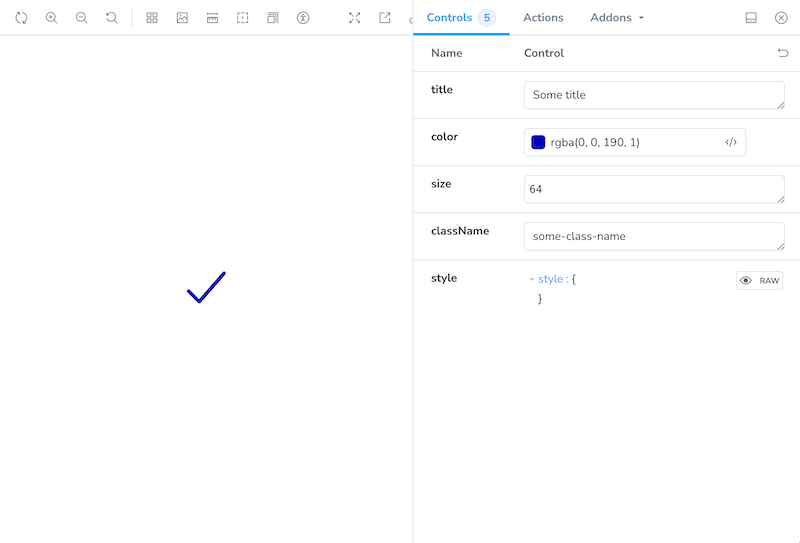
Task: Click the className text field
Action: pyautogui.click(x=653, y=237)
